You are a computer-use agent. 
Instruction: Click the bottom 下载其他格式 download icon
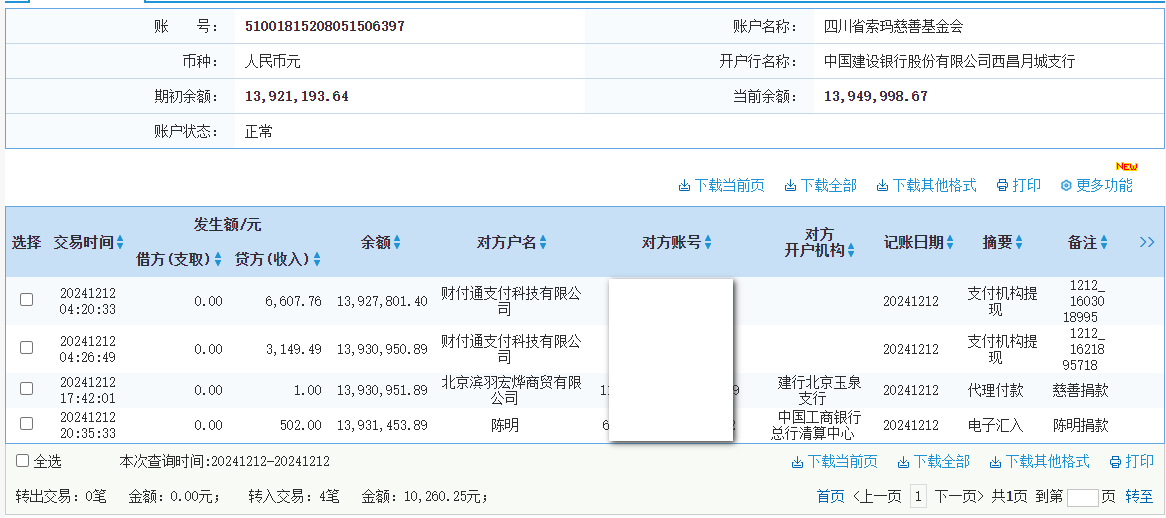click(996, 462)
